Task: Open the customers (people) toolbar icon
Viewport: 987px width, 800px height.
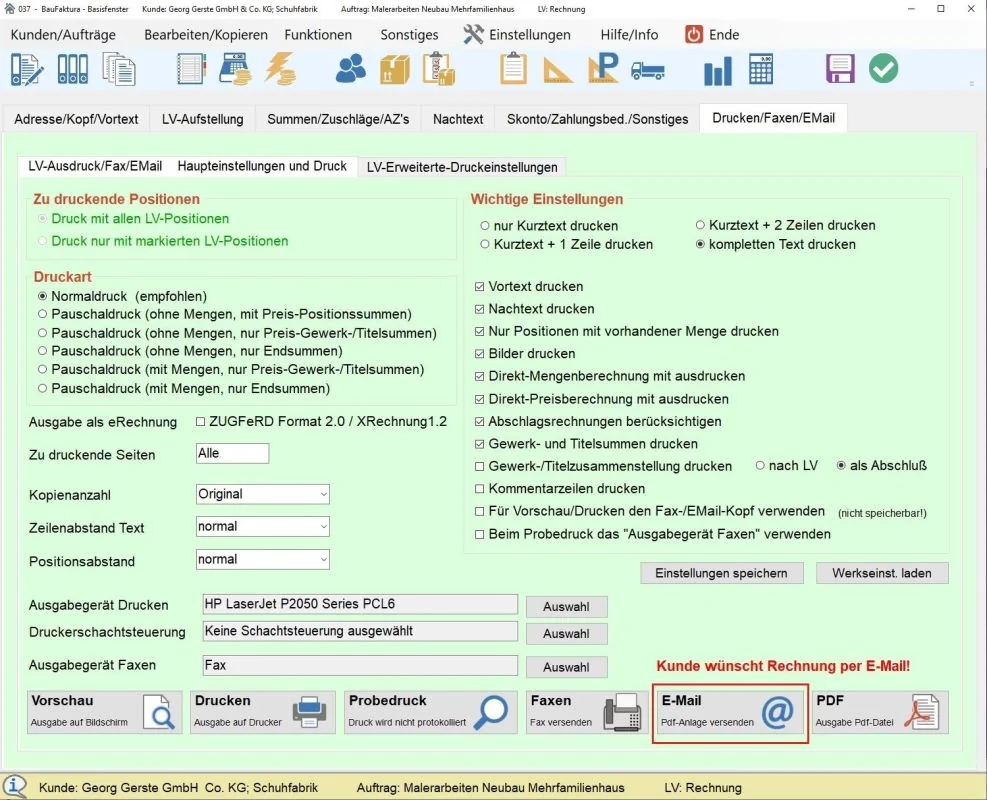Action: click(351, 69)
